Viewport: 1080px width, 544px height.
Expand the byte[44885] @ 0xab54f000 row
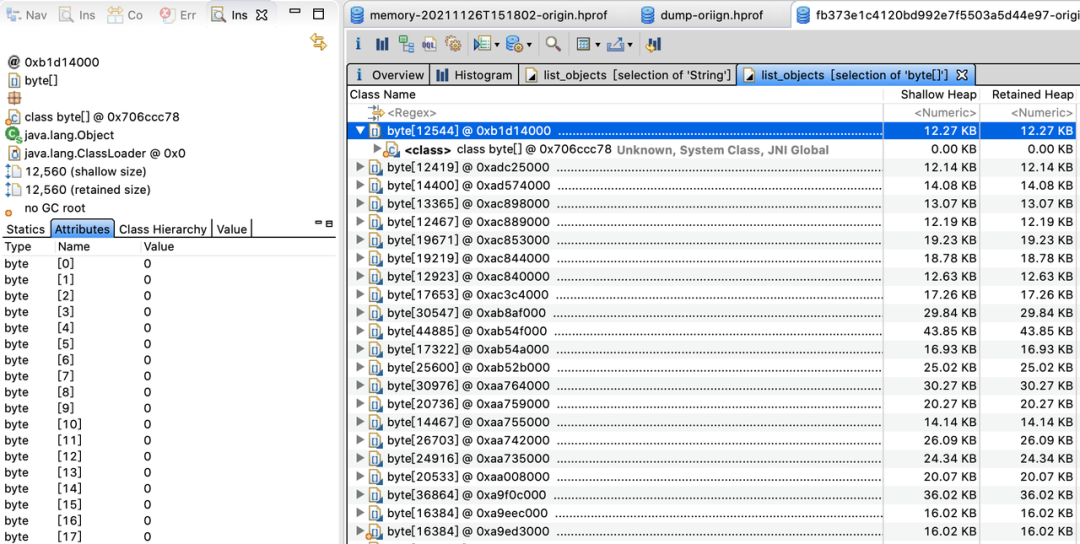[x=360, y=331]
